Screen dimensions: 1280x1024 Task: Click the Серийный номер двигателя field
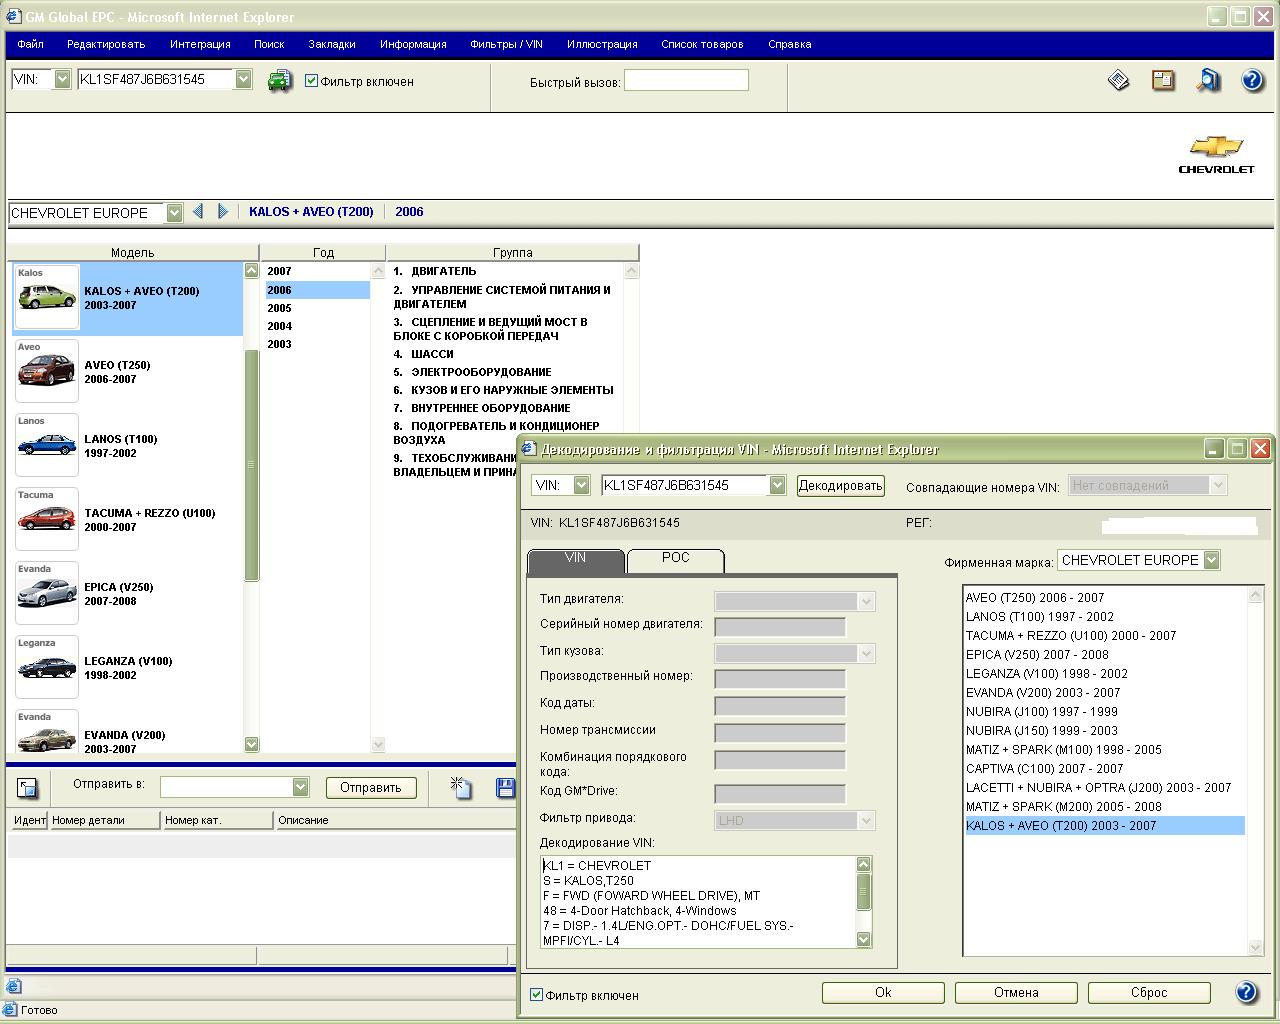click(x=780, y=627)
